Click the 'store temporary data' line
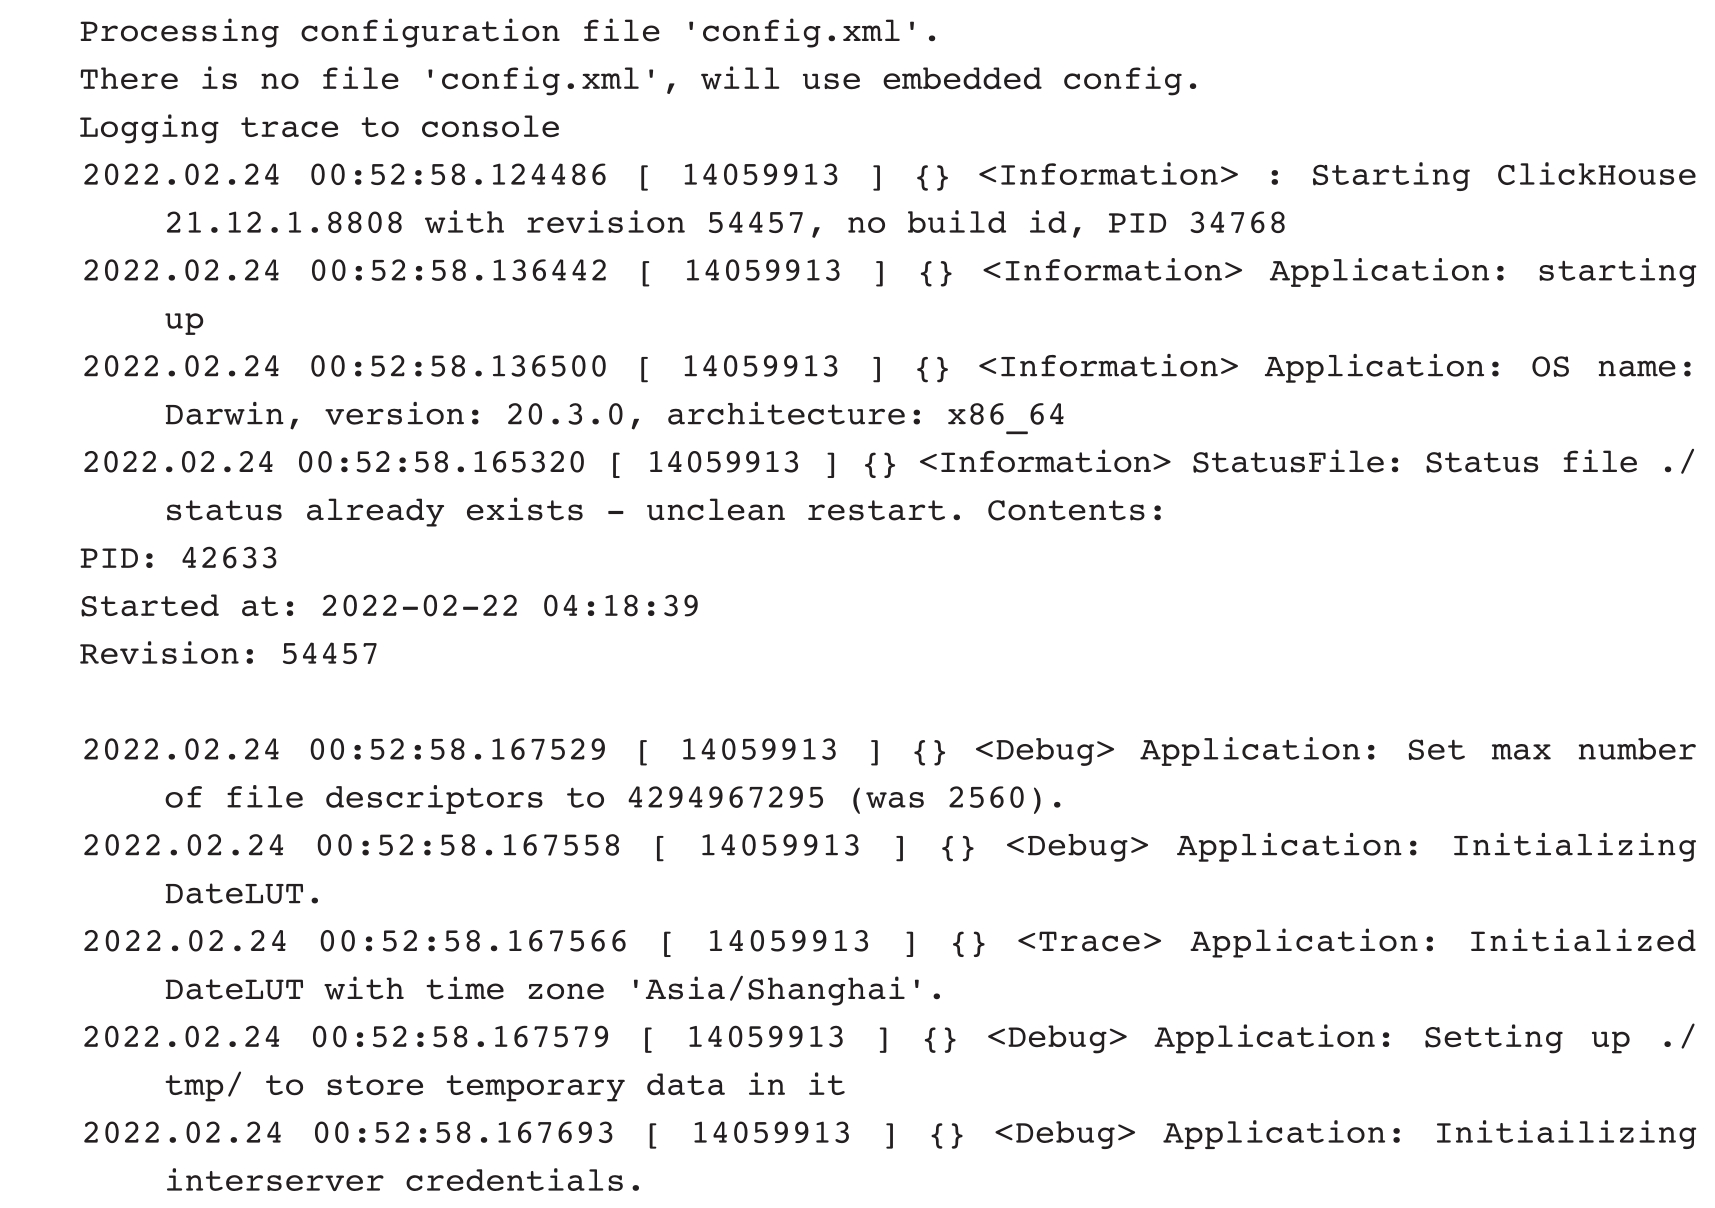 [x=505, y=1085]
